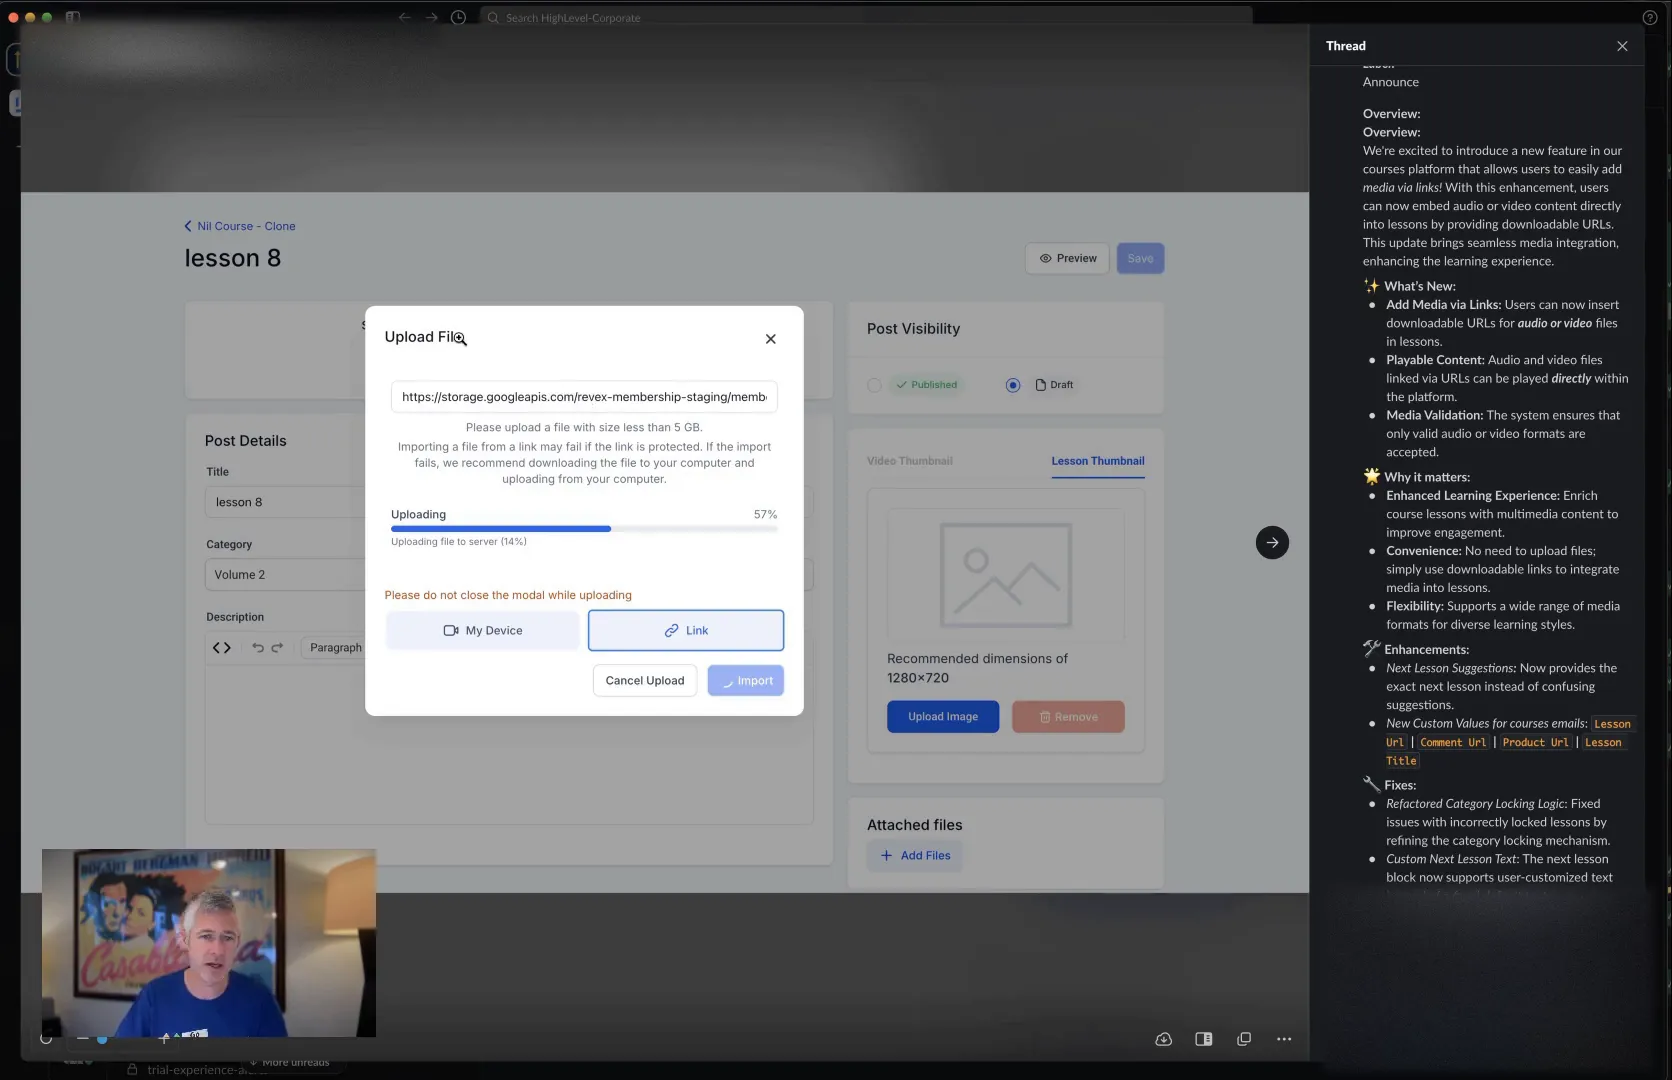Open the Slack history clock icon
Screen dimensions: 1672x1080
458,17
